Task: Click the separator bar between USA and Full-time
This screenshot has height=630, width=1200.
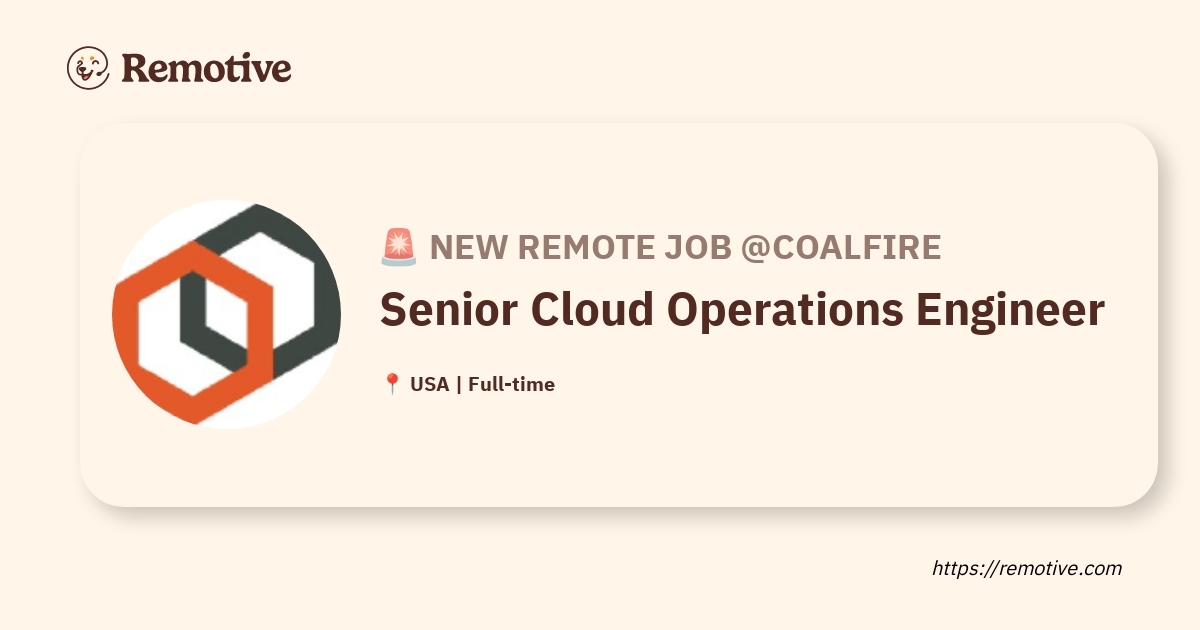Action: [x=458, y=384]
